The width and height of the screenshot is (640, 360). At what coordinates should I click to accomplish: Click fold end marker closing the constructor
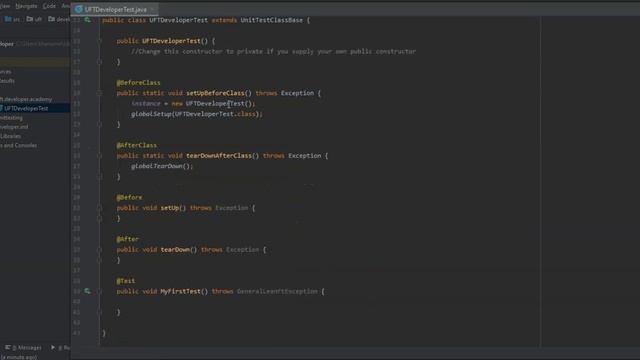tap(99, 62)
